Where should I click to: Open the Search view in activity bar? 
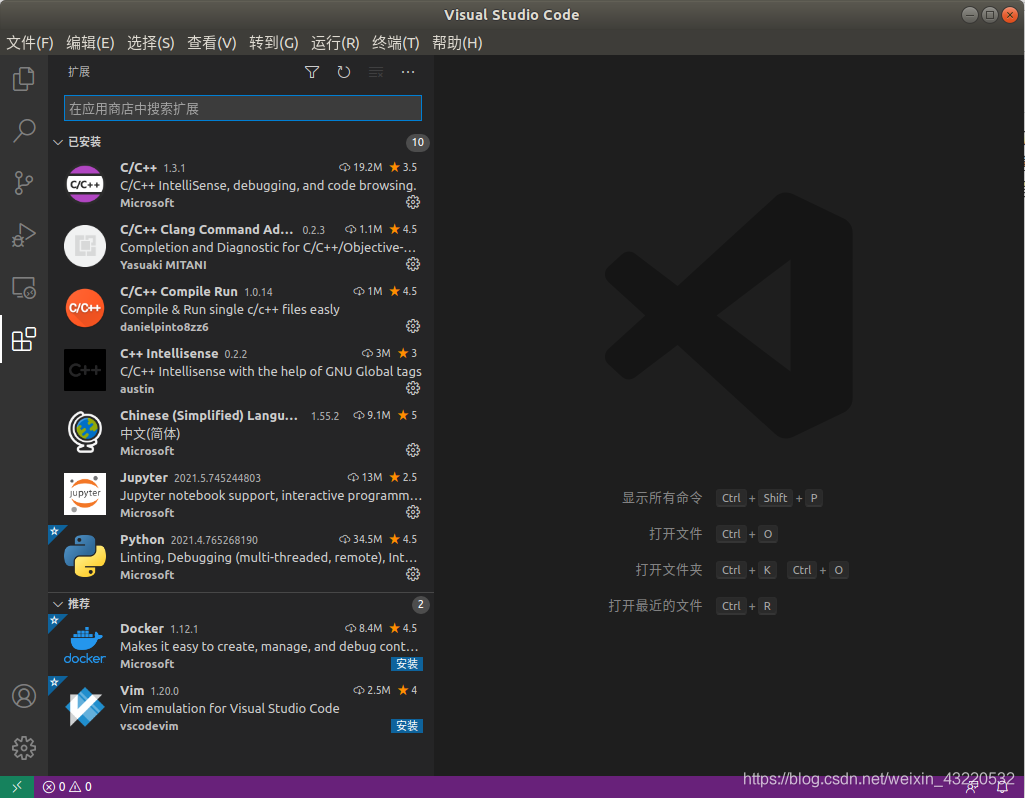24,131
